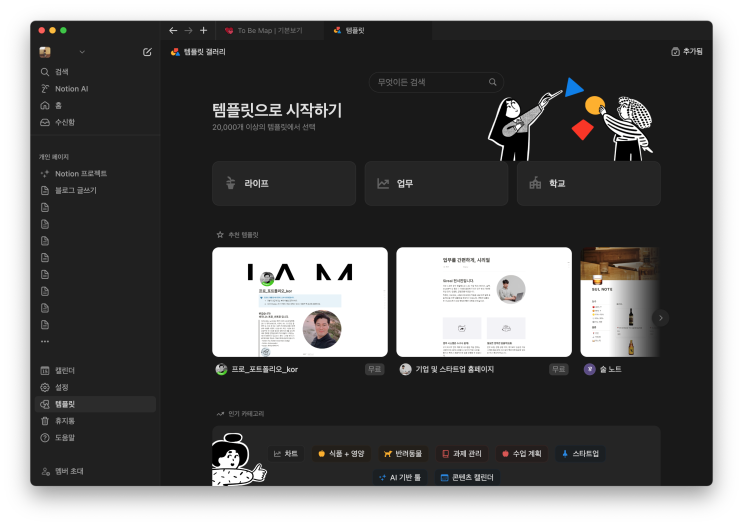Select the 수업 계획 chip
The width and height of the screenshot is (743, 526).
pyautogui.click(x=521, y=453)
